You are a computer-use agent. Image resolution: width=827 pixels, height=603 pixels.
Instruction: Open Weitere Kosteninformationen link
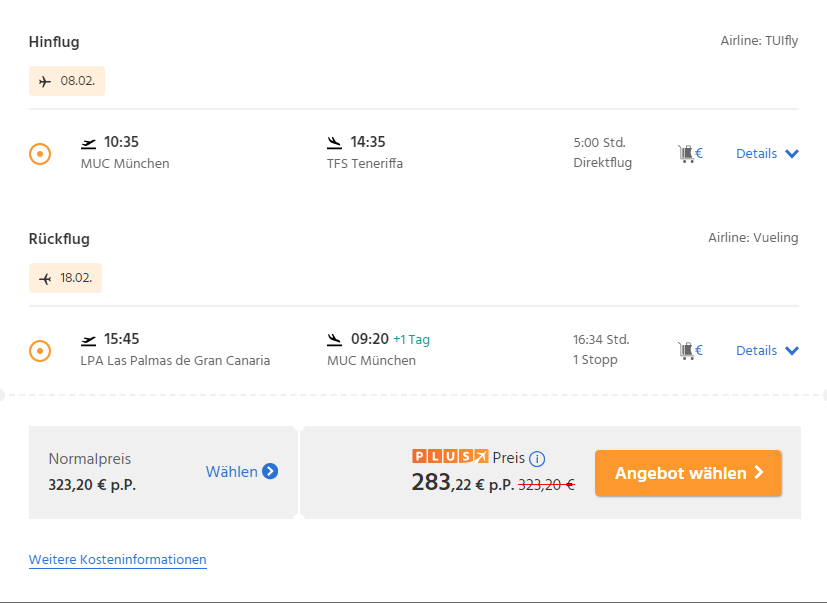(117, 560)
